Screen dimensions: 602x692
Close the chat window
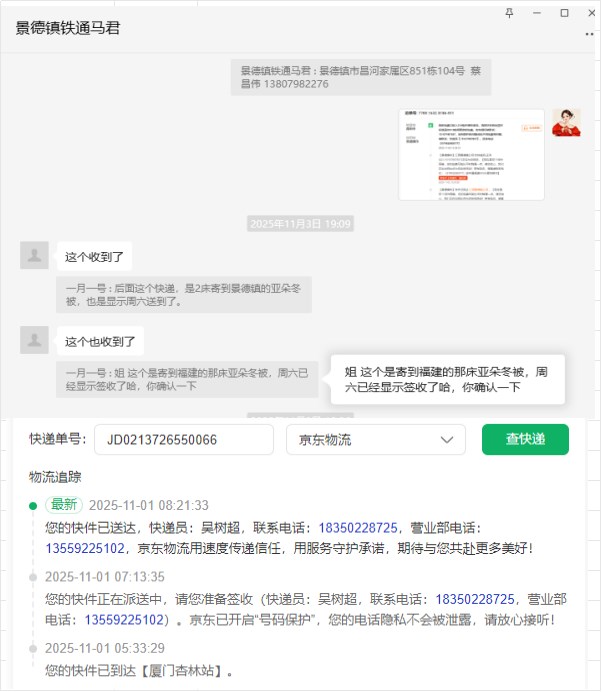tap(592, 13)
